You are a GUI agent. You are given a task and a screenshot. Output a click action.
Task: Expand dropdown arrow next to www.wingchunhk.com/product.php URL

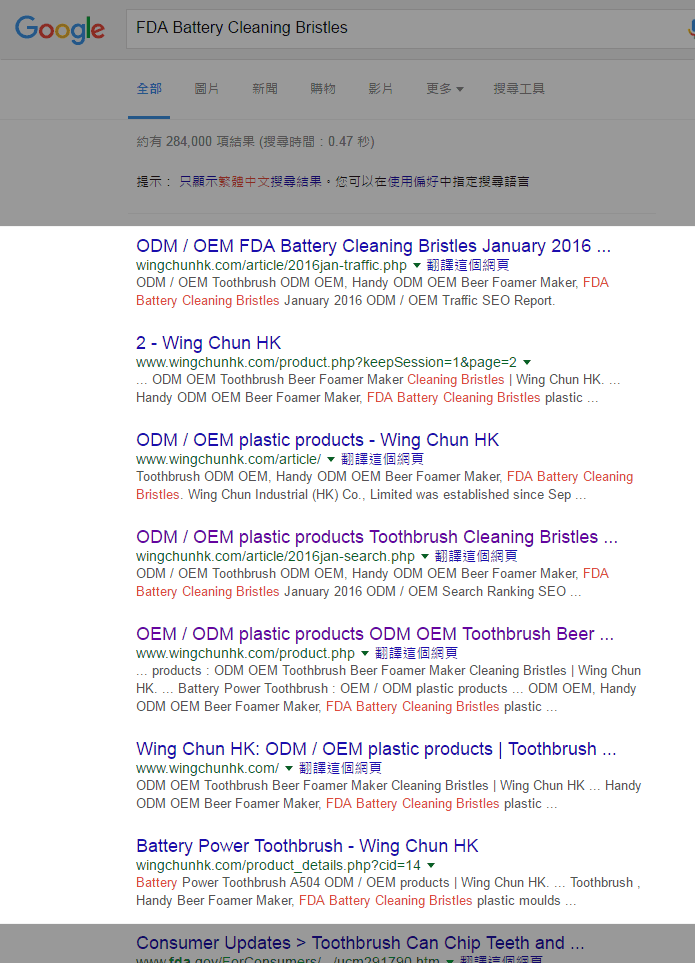365,653
